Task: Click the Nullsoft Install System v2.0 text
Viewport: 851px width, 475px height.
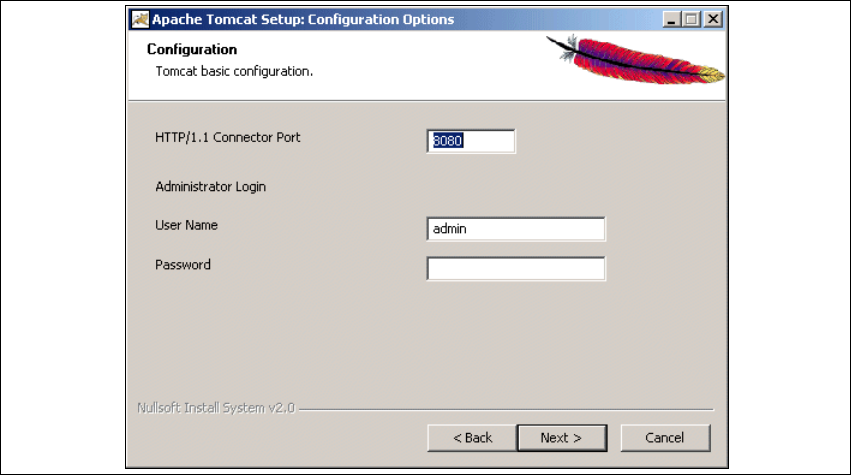Action: (215, 408)
